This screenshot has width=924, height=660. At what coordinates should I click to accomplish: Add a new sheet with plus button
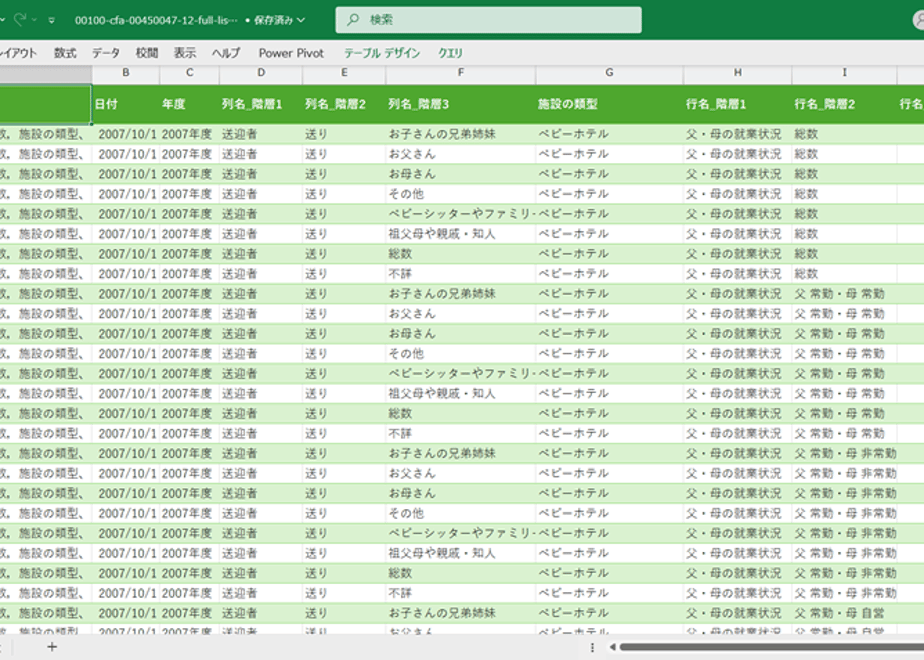[52, 647]
